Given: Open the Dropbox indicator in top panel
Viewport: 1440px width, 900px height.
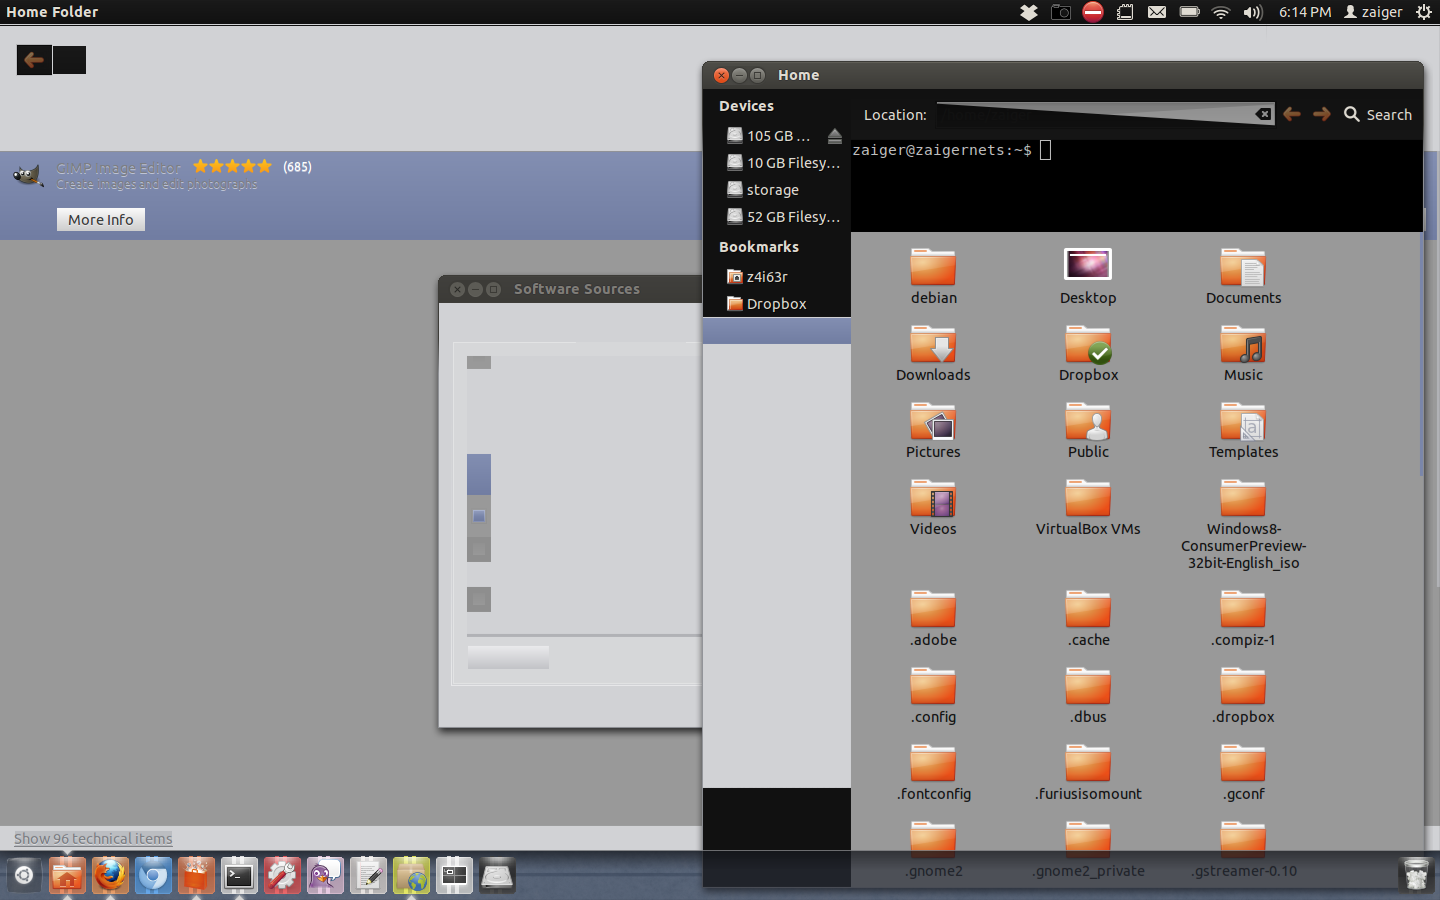Looking at the screenshot, I should pos(1029,12).
